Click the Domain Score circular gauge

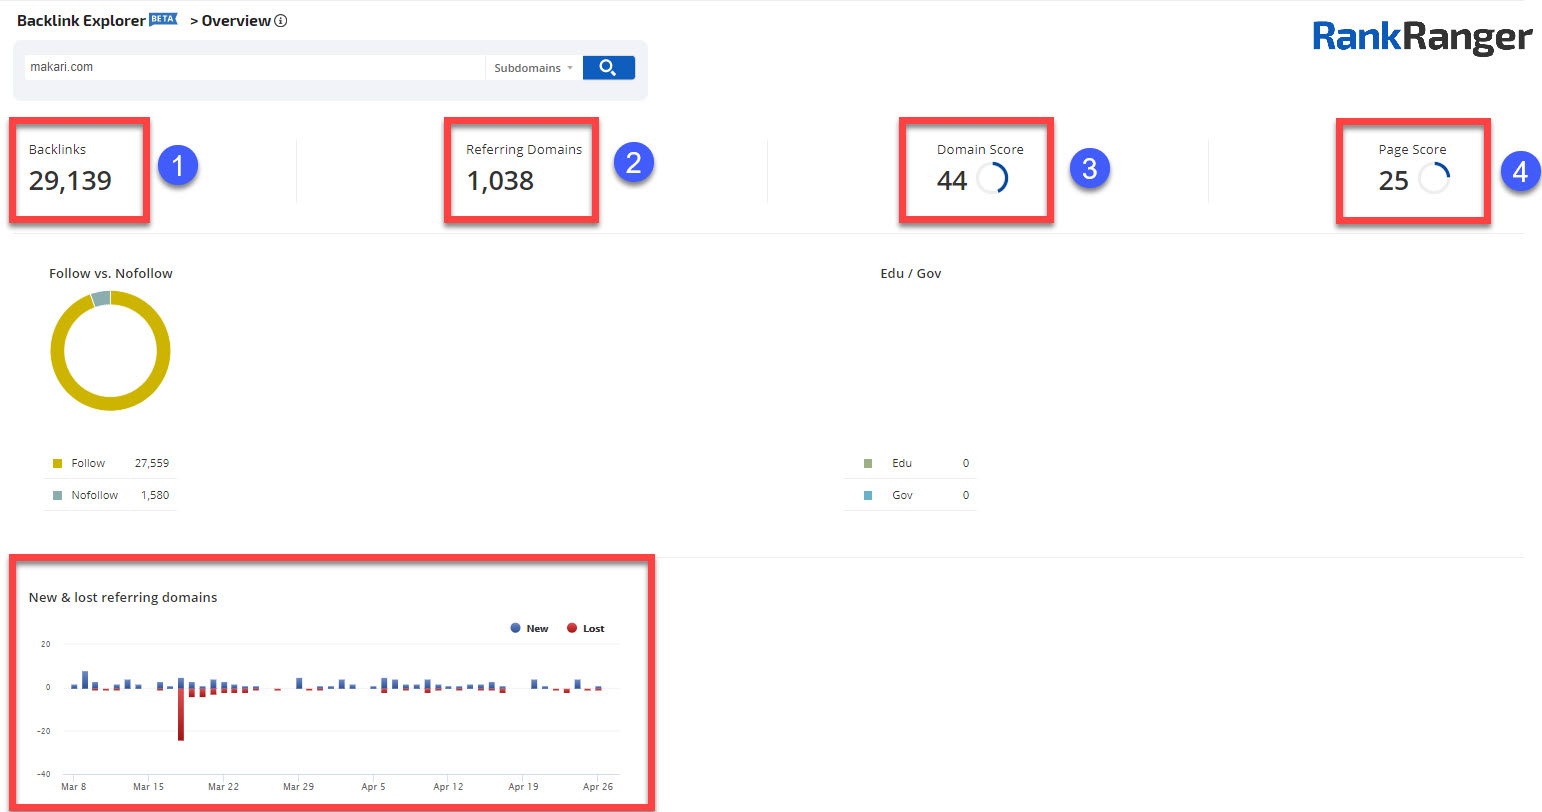click(x=991, y=179)
